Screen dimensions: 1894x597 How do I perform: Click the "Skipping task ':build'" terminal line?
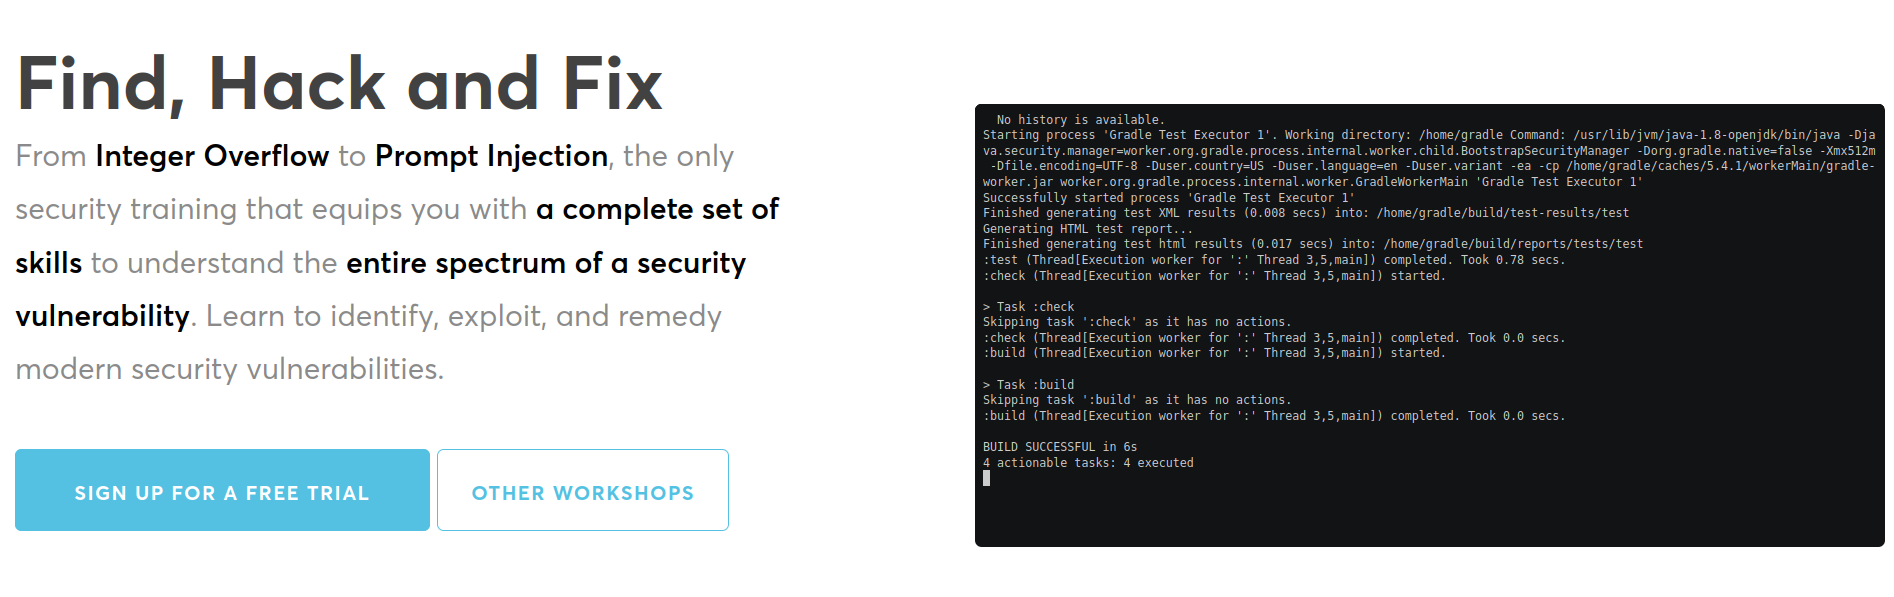1136,400
